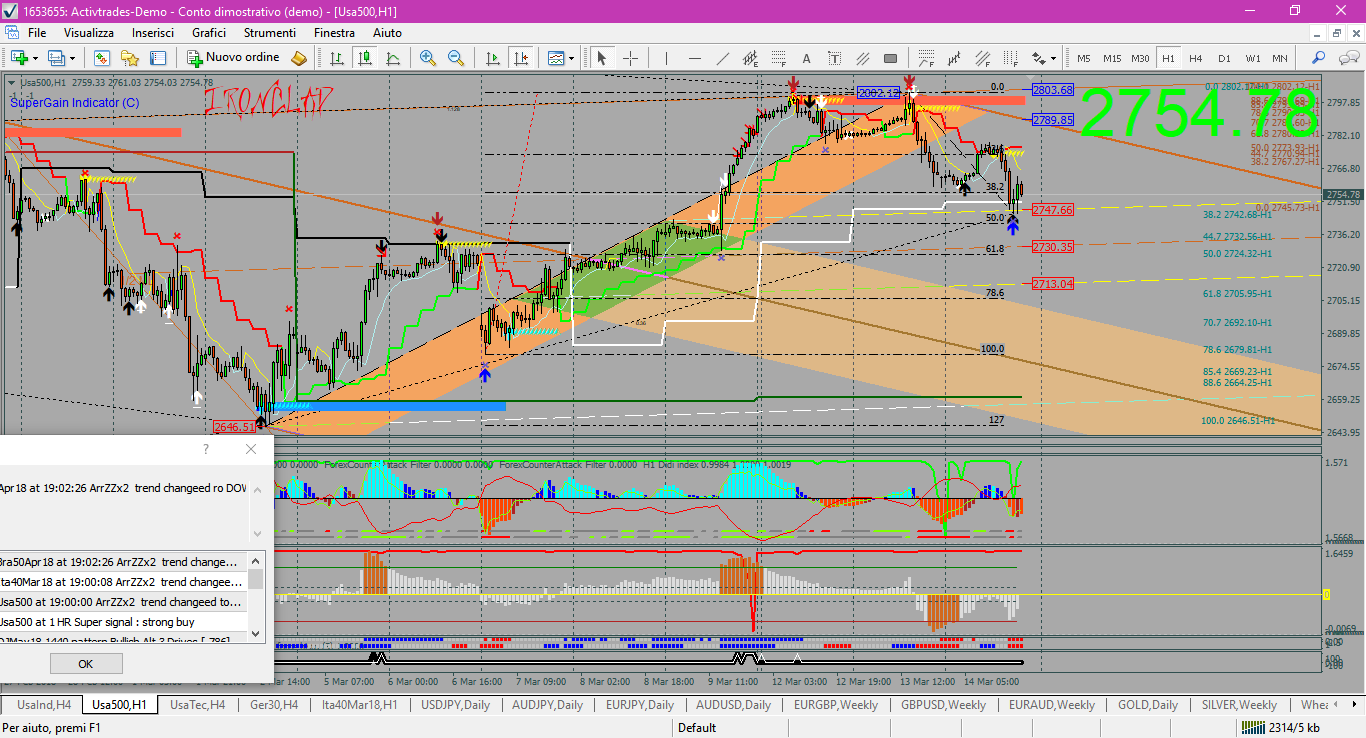Switch to the USDJPY,Daily chart tab

tap(456, 705)
